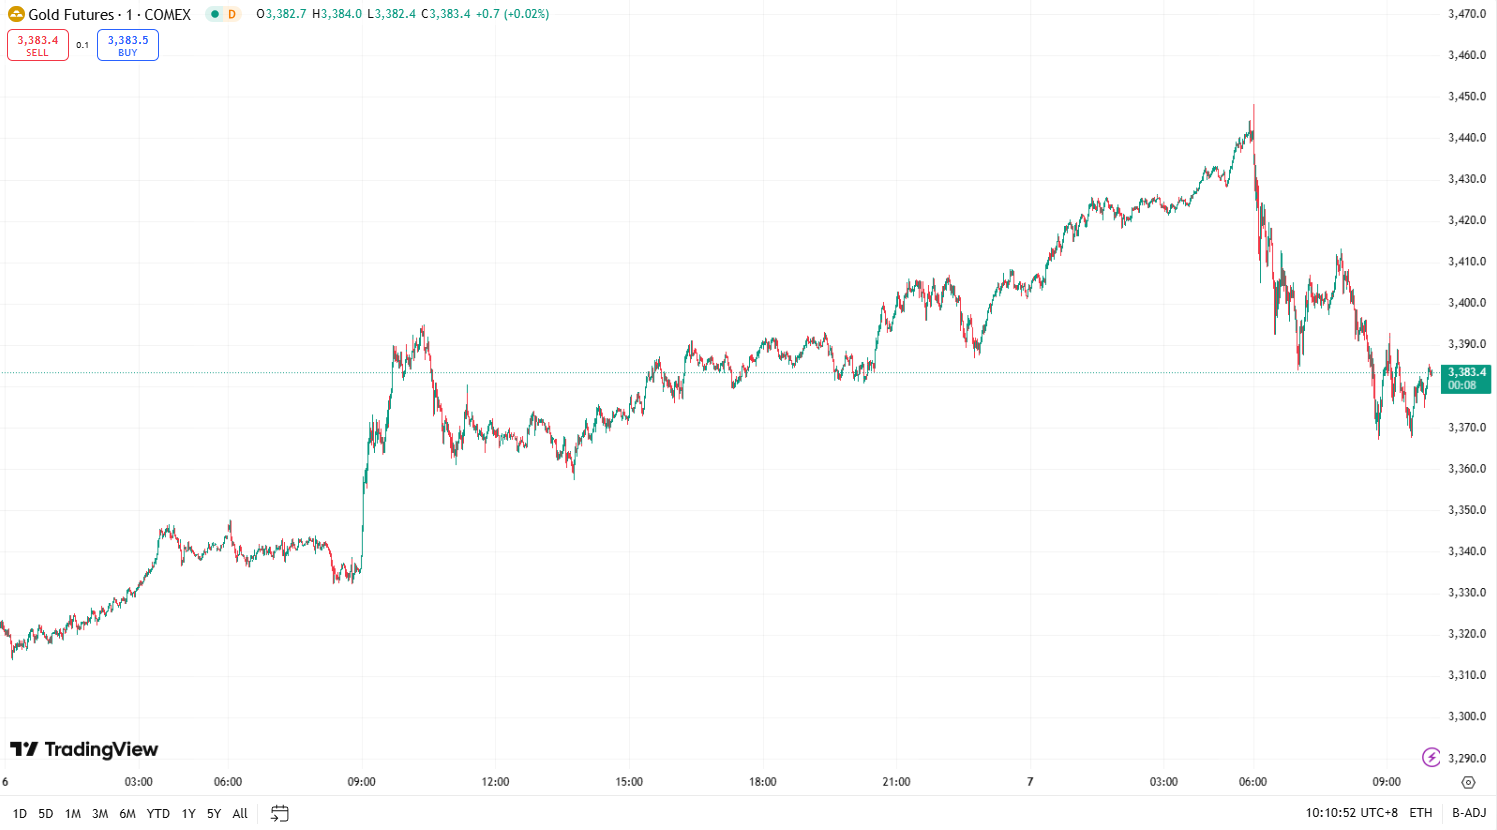
Task: Select the All range tab
Action: click(x=239, y=813)
